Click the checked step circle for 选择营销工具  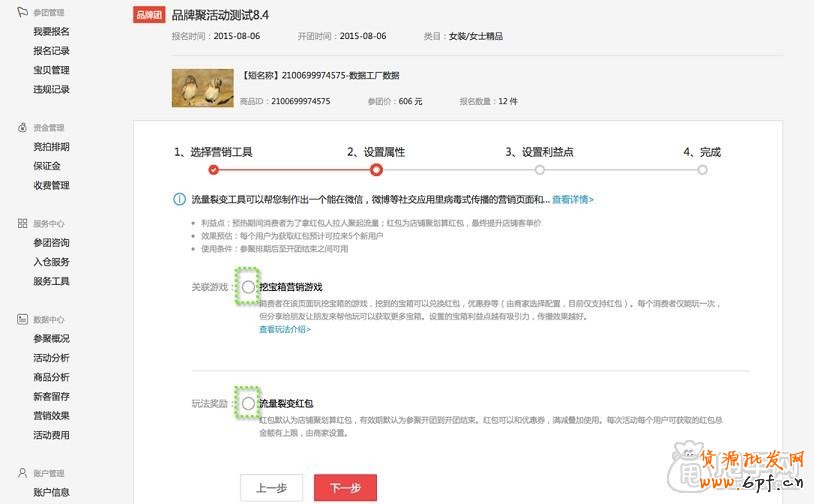coord(213,170)
